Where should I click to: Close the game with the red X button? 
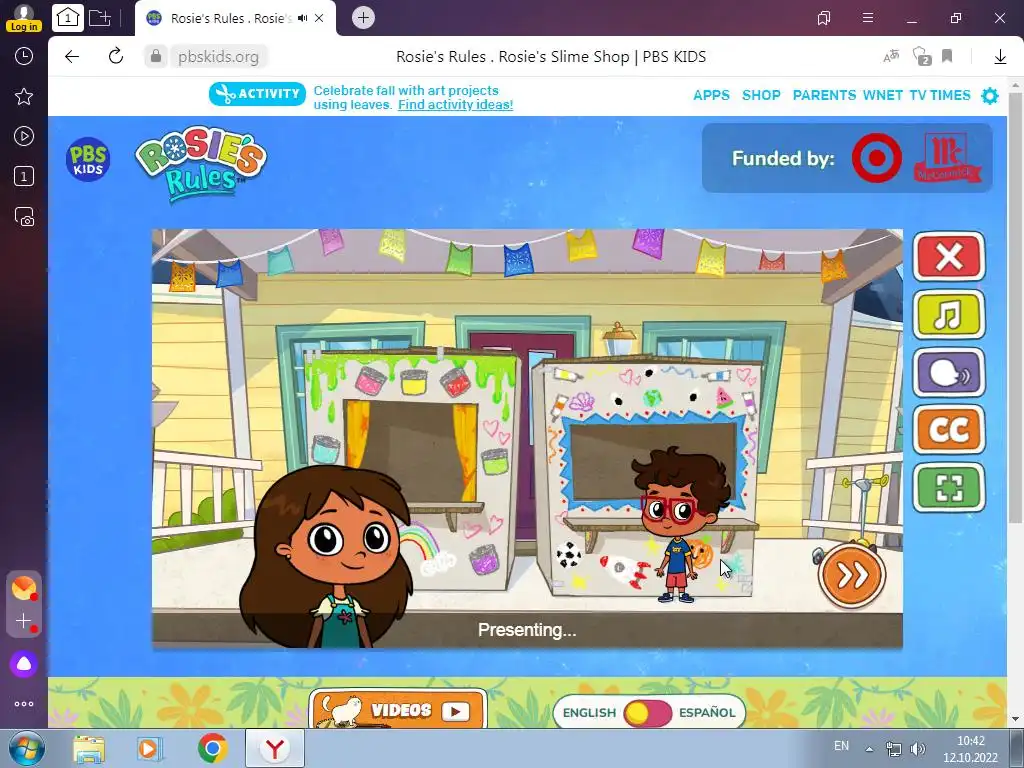pos(948,257)
